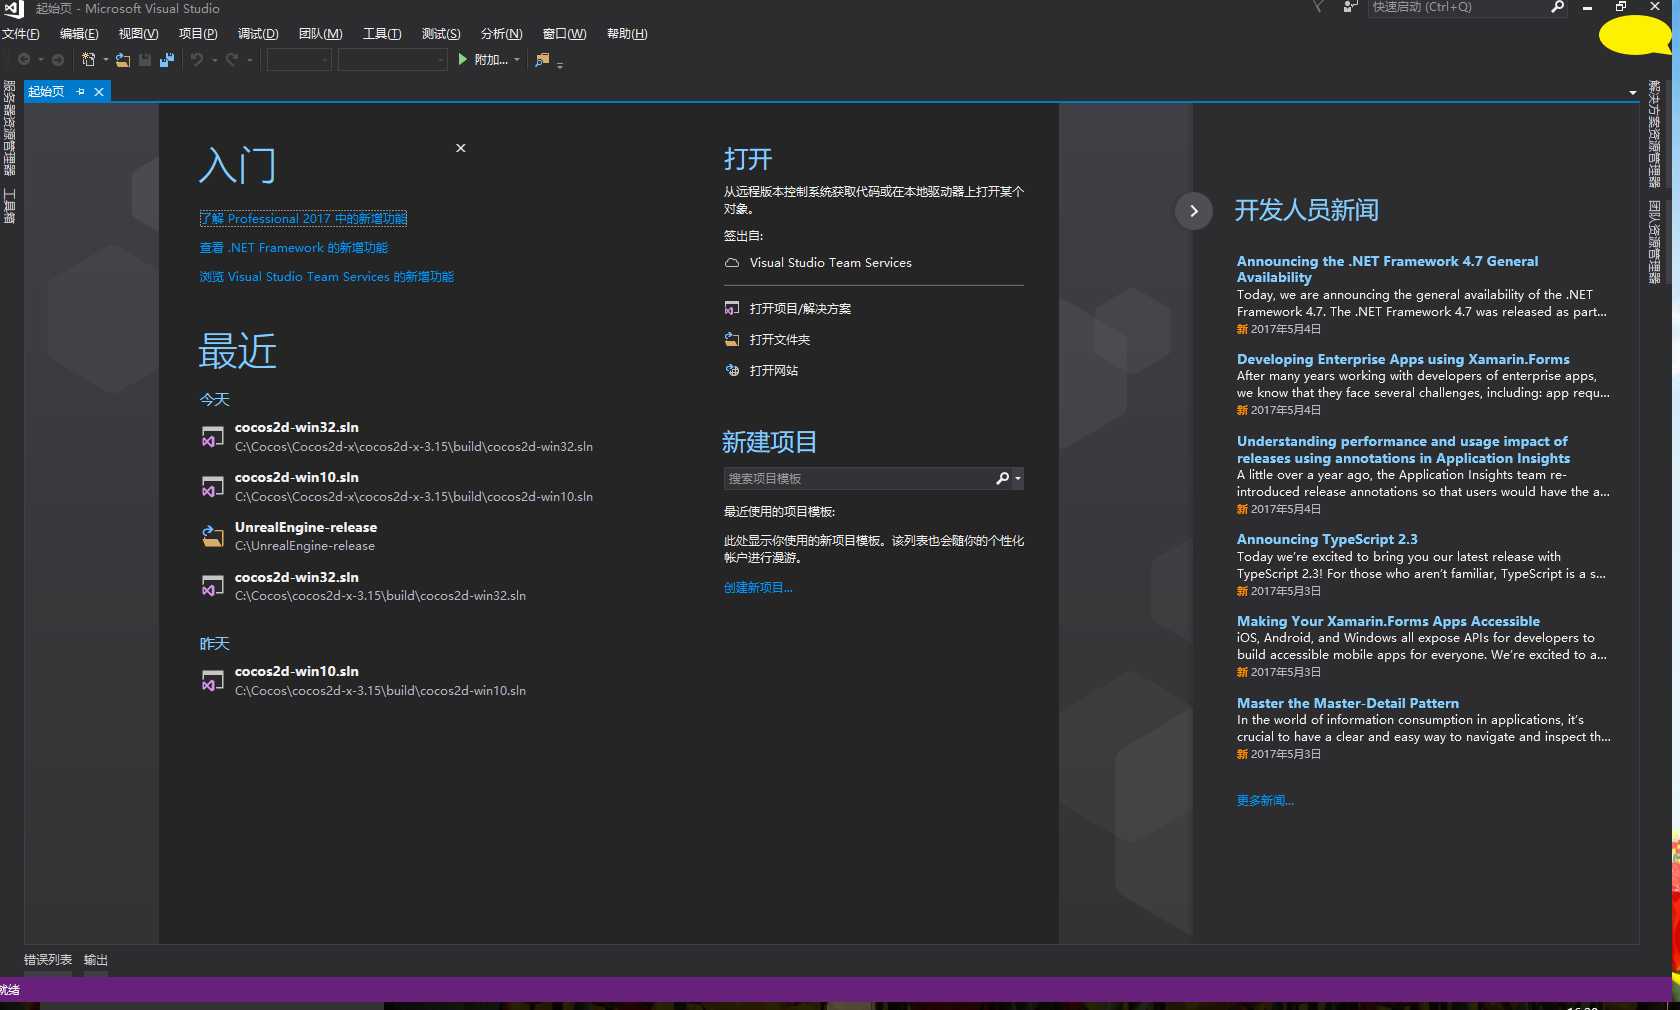Open 了解 Professional 2017 中的新增功能 link

pos(303,219)
